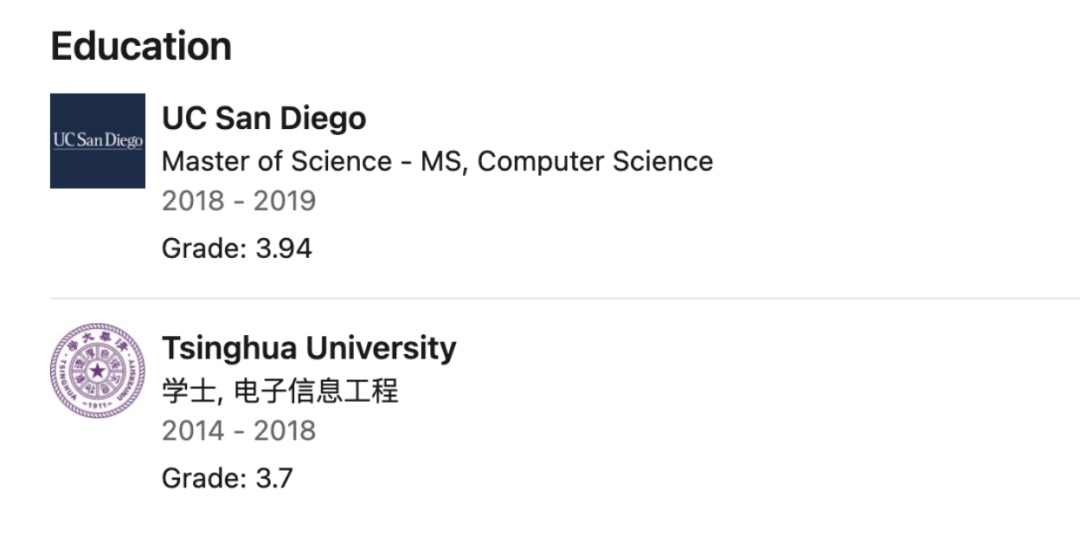Click the Tsinghua University purple seal
This screenshot has height=542, width=1080.
[98, 371]
